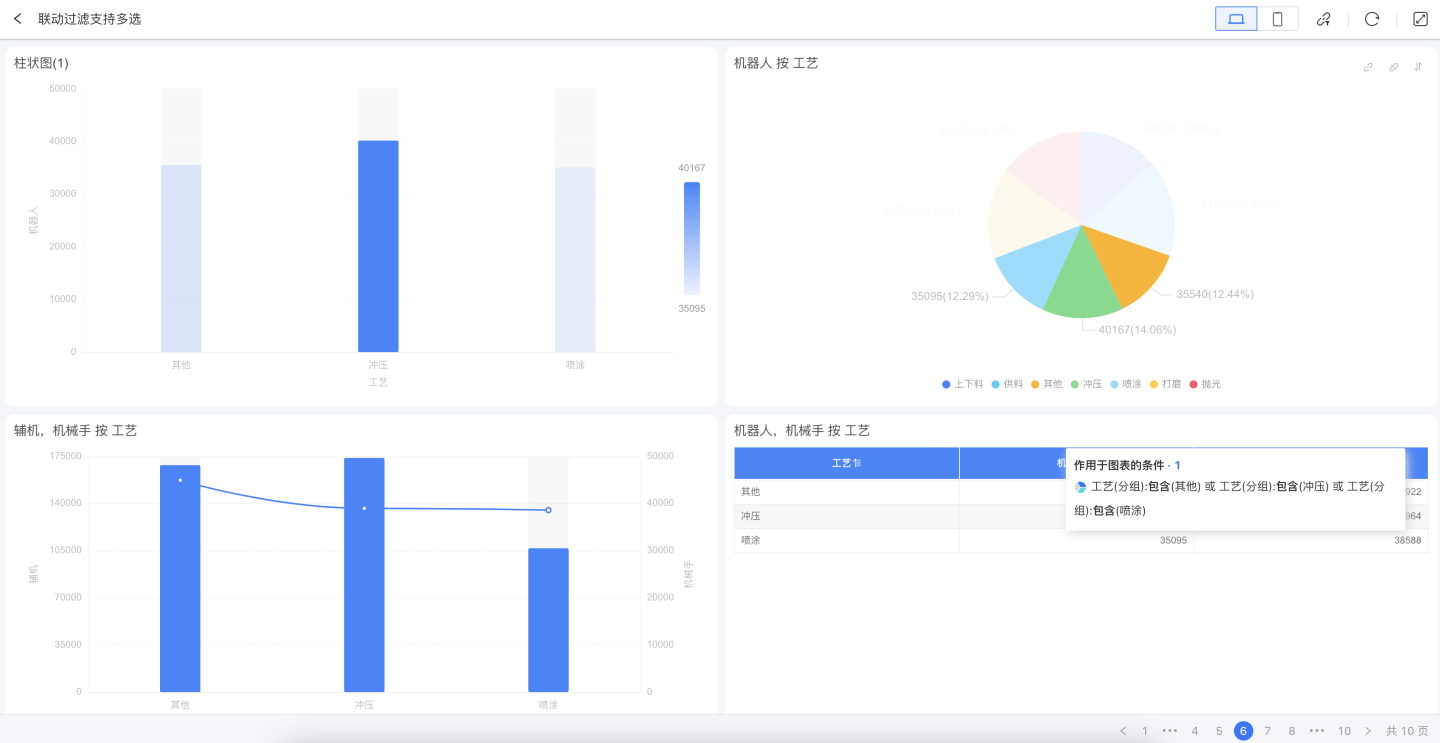Screen dimensions: 1440x743
Task: Click the unlink icon on pie chart
Action: coord(1393,67)
